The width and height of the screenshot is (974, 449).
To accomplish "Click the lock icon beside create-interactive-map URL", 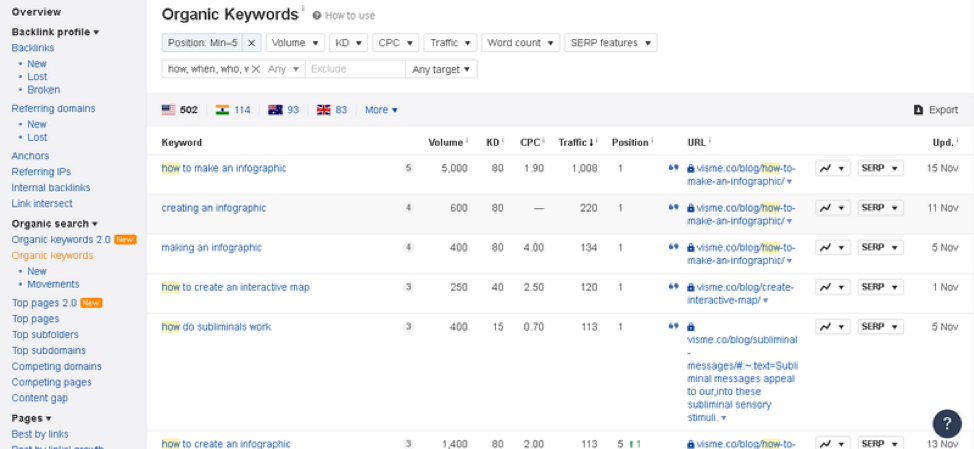I will click(x=691, y=287).
